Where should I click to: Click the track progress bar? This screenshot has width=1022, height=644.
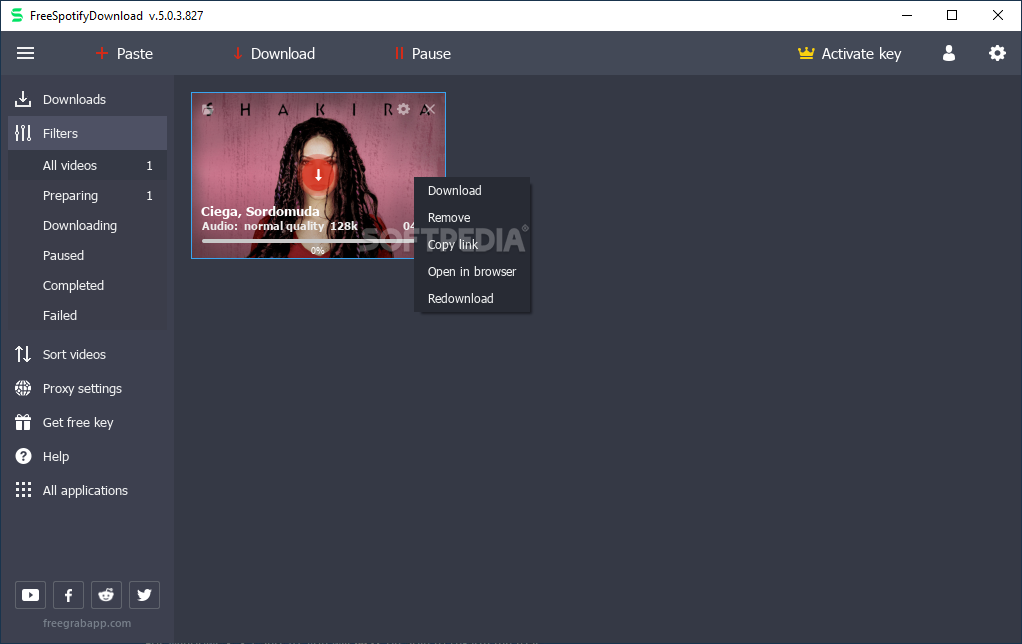click(308, 241)
